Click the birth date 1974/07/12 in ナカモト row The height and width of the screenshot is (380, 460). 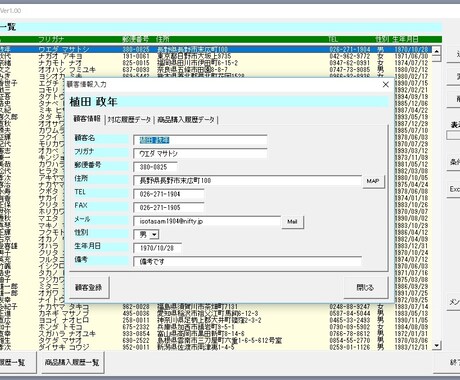click(x=411, y=63)
